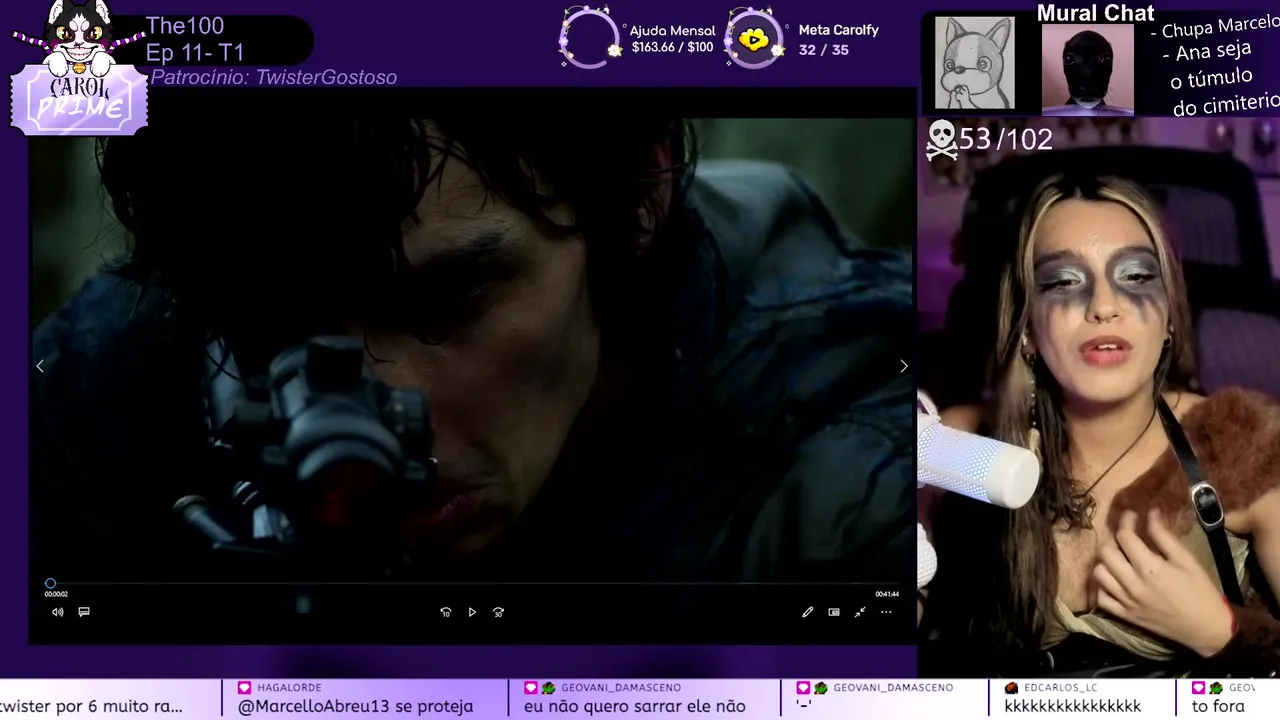1280x720 pixels.
Task: Click the 00:41:44 total duration label
Action: [887, 594]
